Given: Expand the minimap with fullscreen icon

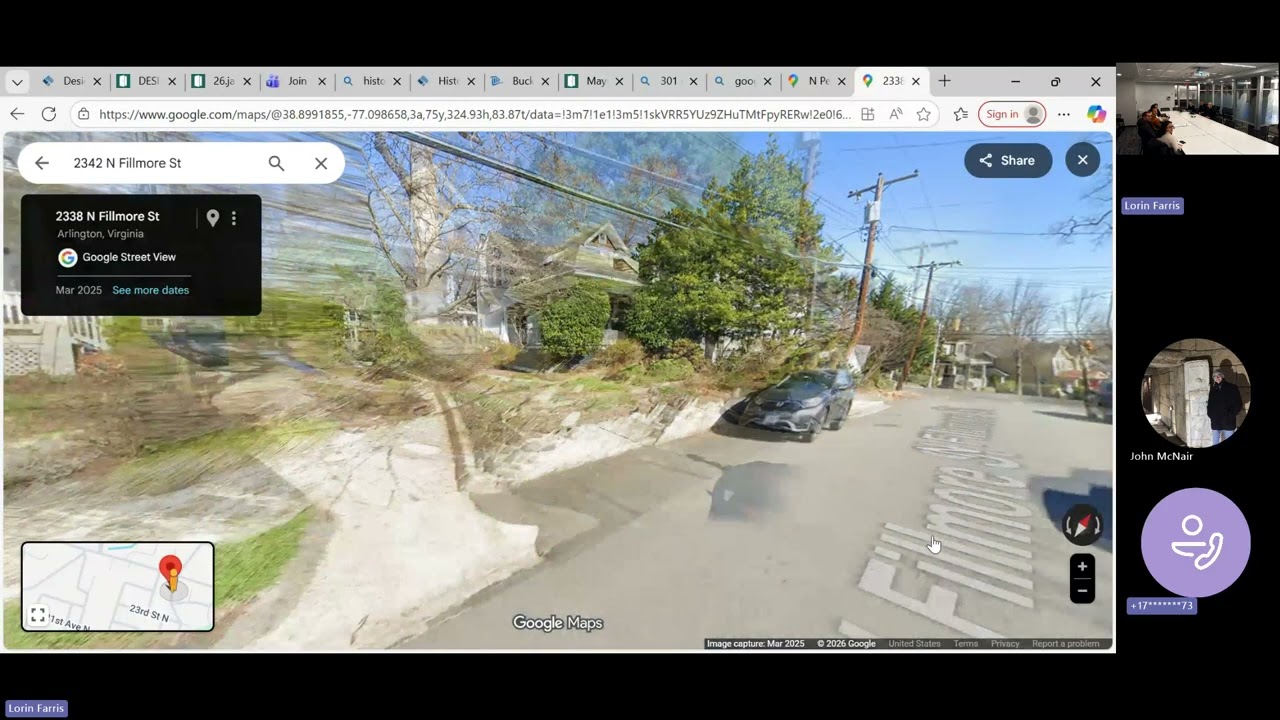Looking at the screenshot, I should pos(38,616).
